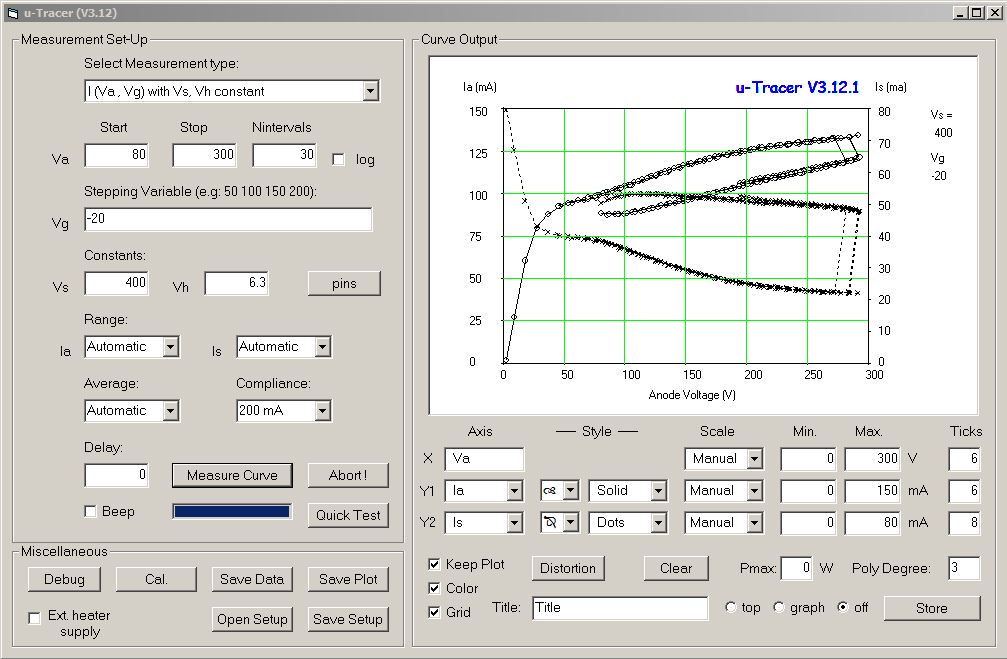Viewport: 1007px width, 659px height.
Task: Expand the Is range dropdown
Action: coord(322,347)
